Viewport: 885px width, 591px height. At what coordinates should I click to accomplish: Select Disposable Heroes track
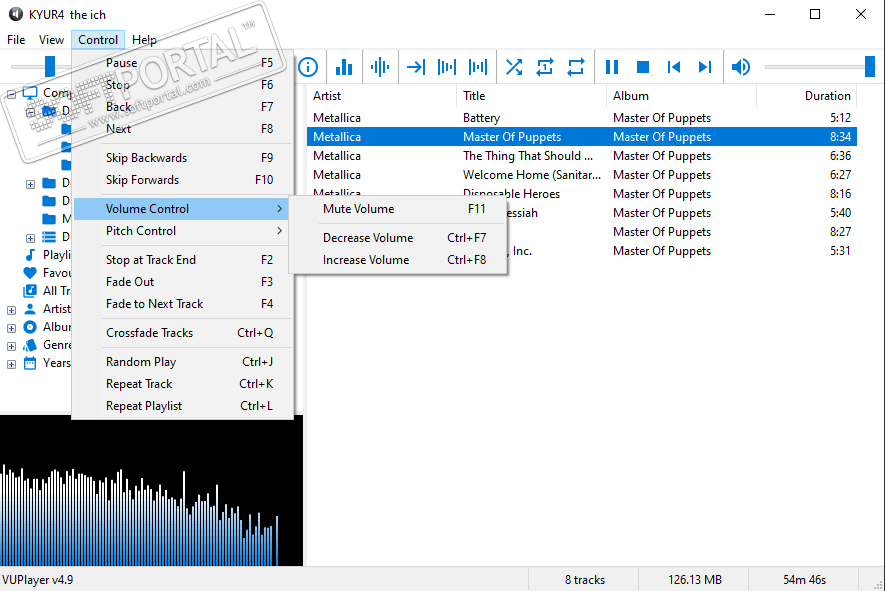coord(582,194)
